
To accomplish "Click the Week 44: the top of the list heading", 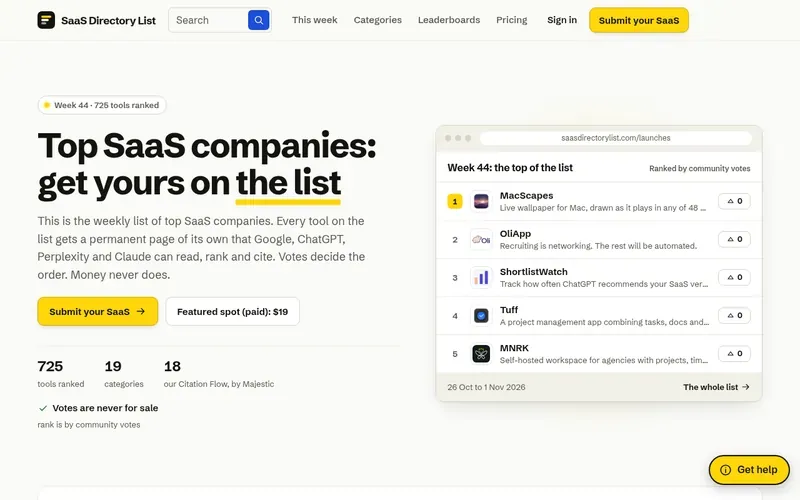I will pos(510,168).
